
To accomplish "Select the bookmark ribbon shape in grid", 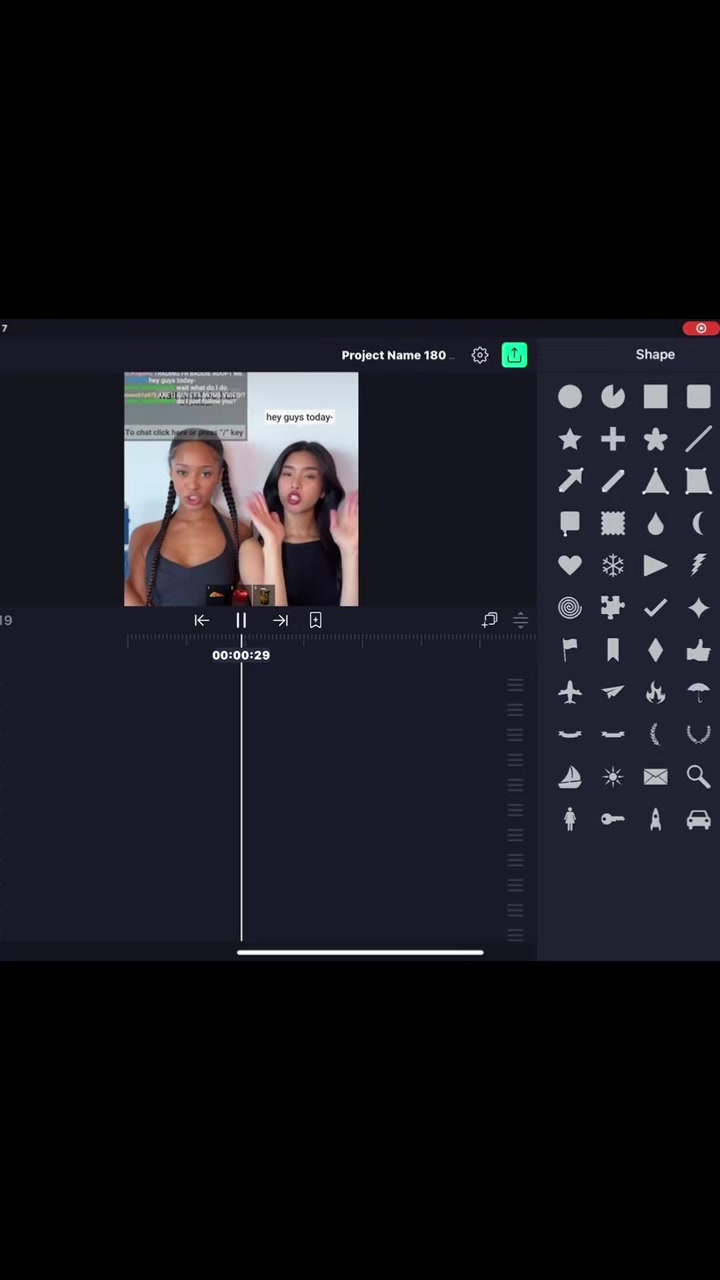I will click(x=612, y=650).
